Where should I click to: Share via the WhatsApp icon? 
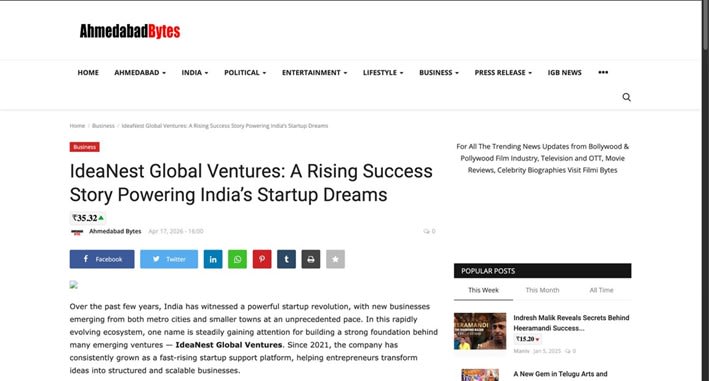pos(237,259)
